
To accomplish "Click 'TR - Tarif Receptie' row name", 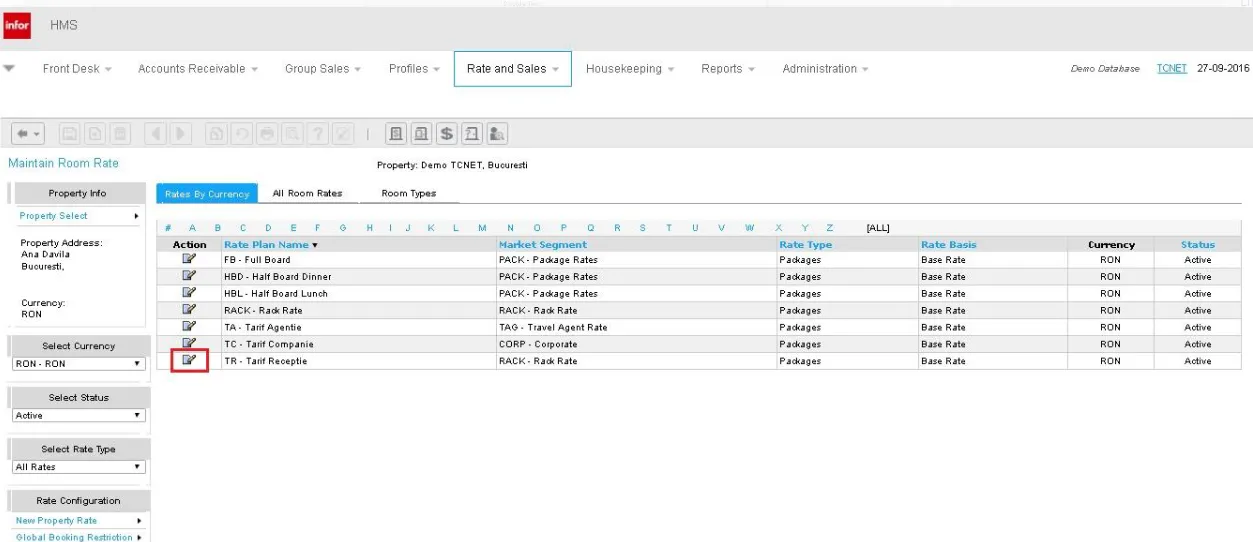I will tap(265, 361).
